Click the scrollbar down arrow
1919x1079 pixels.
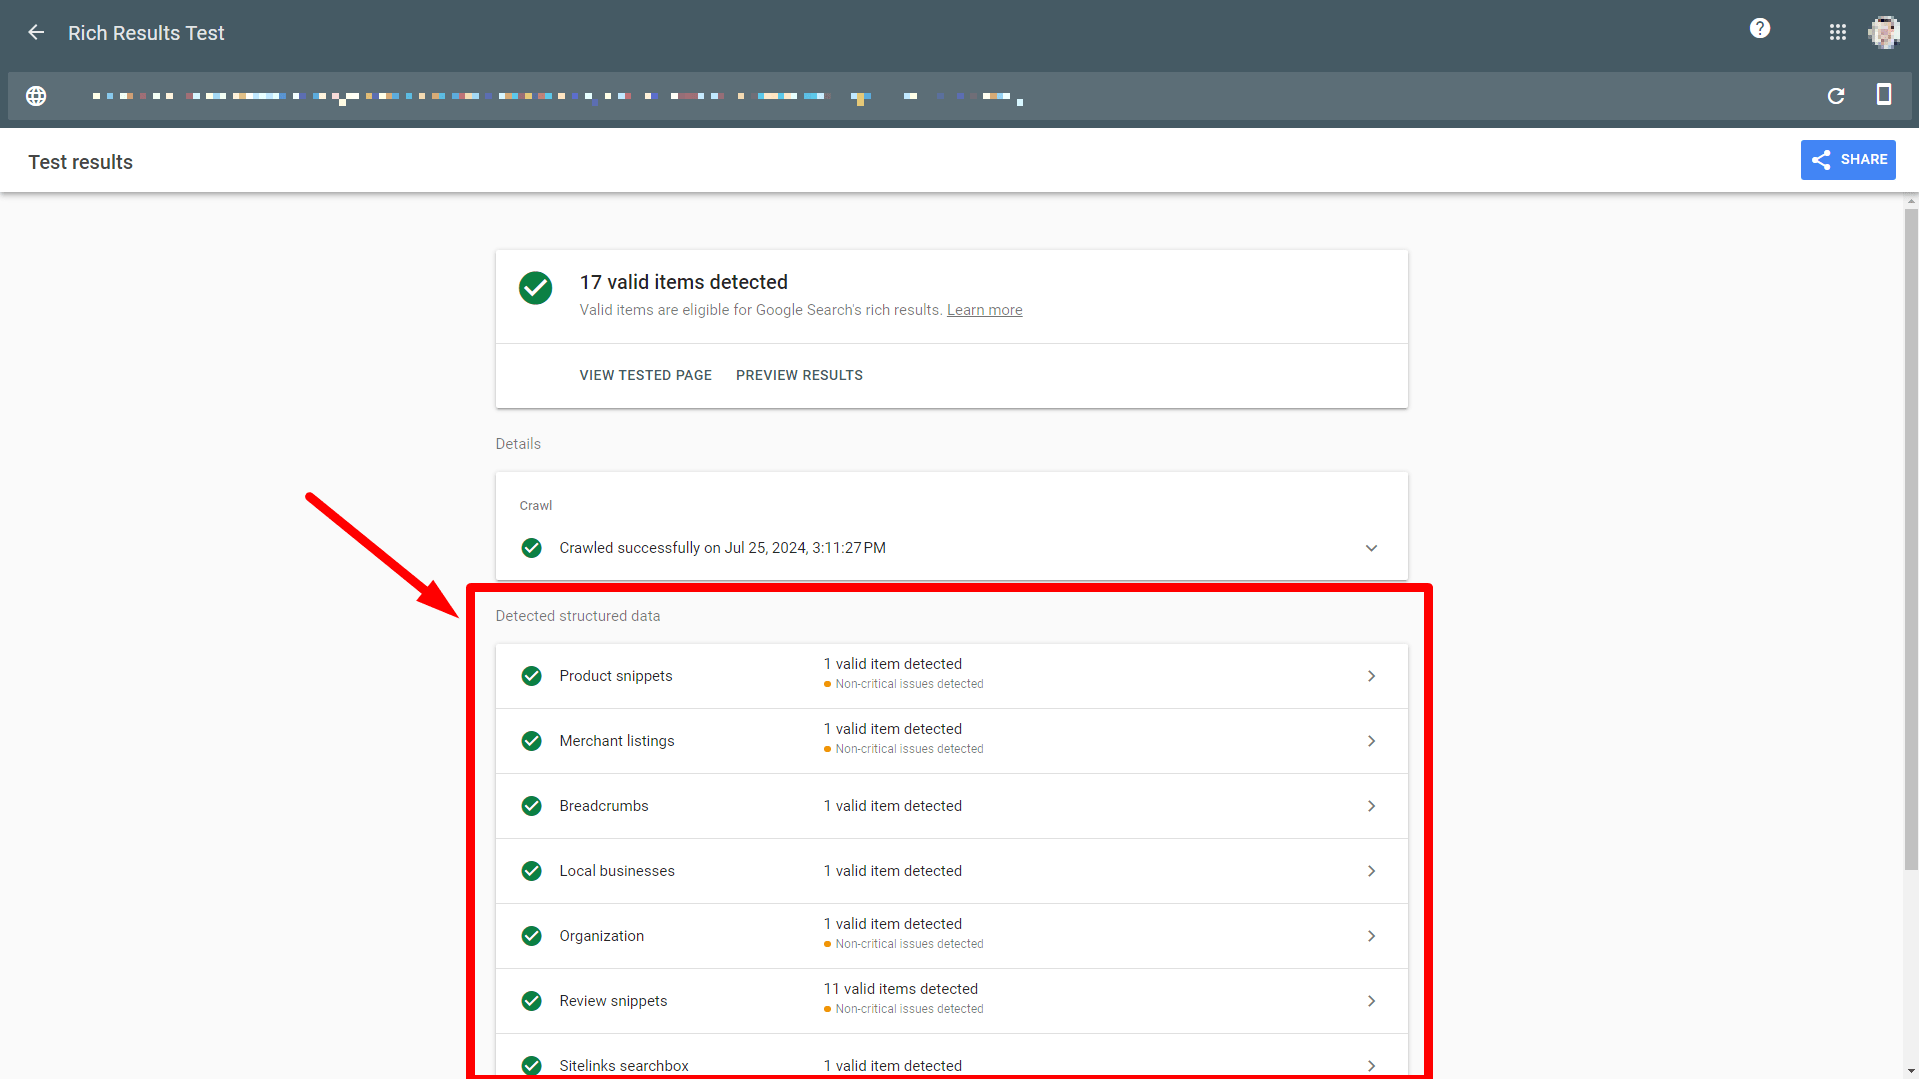(1911, 1071)
